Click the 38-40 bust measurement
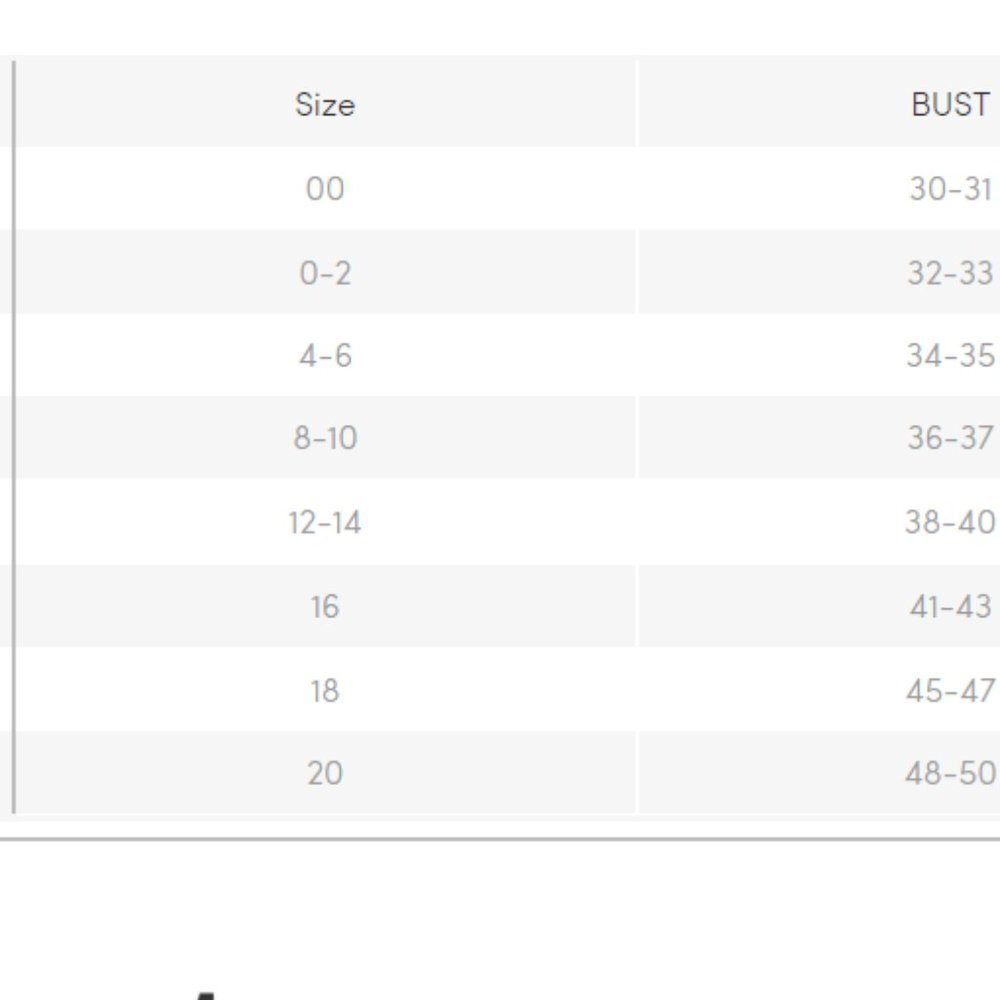This screenshot has height=1000, width=1000. click(x=950, y=522)
